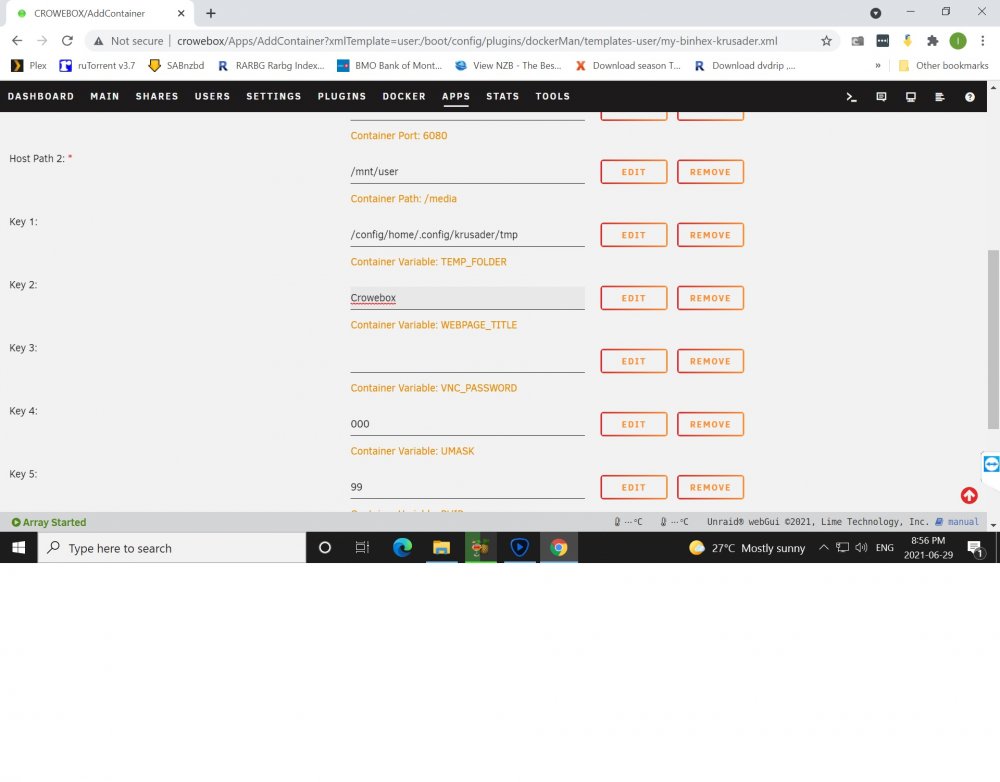Open the SABnzbd bookmark
Viewport: 1000px width, 782px height.
(x=176, y=65)
